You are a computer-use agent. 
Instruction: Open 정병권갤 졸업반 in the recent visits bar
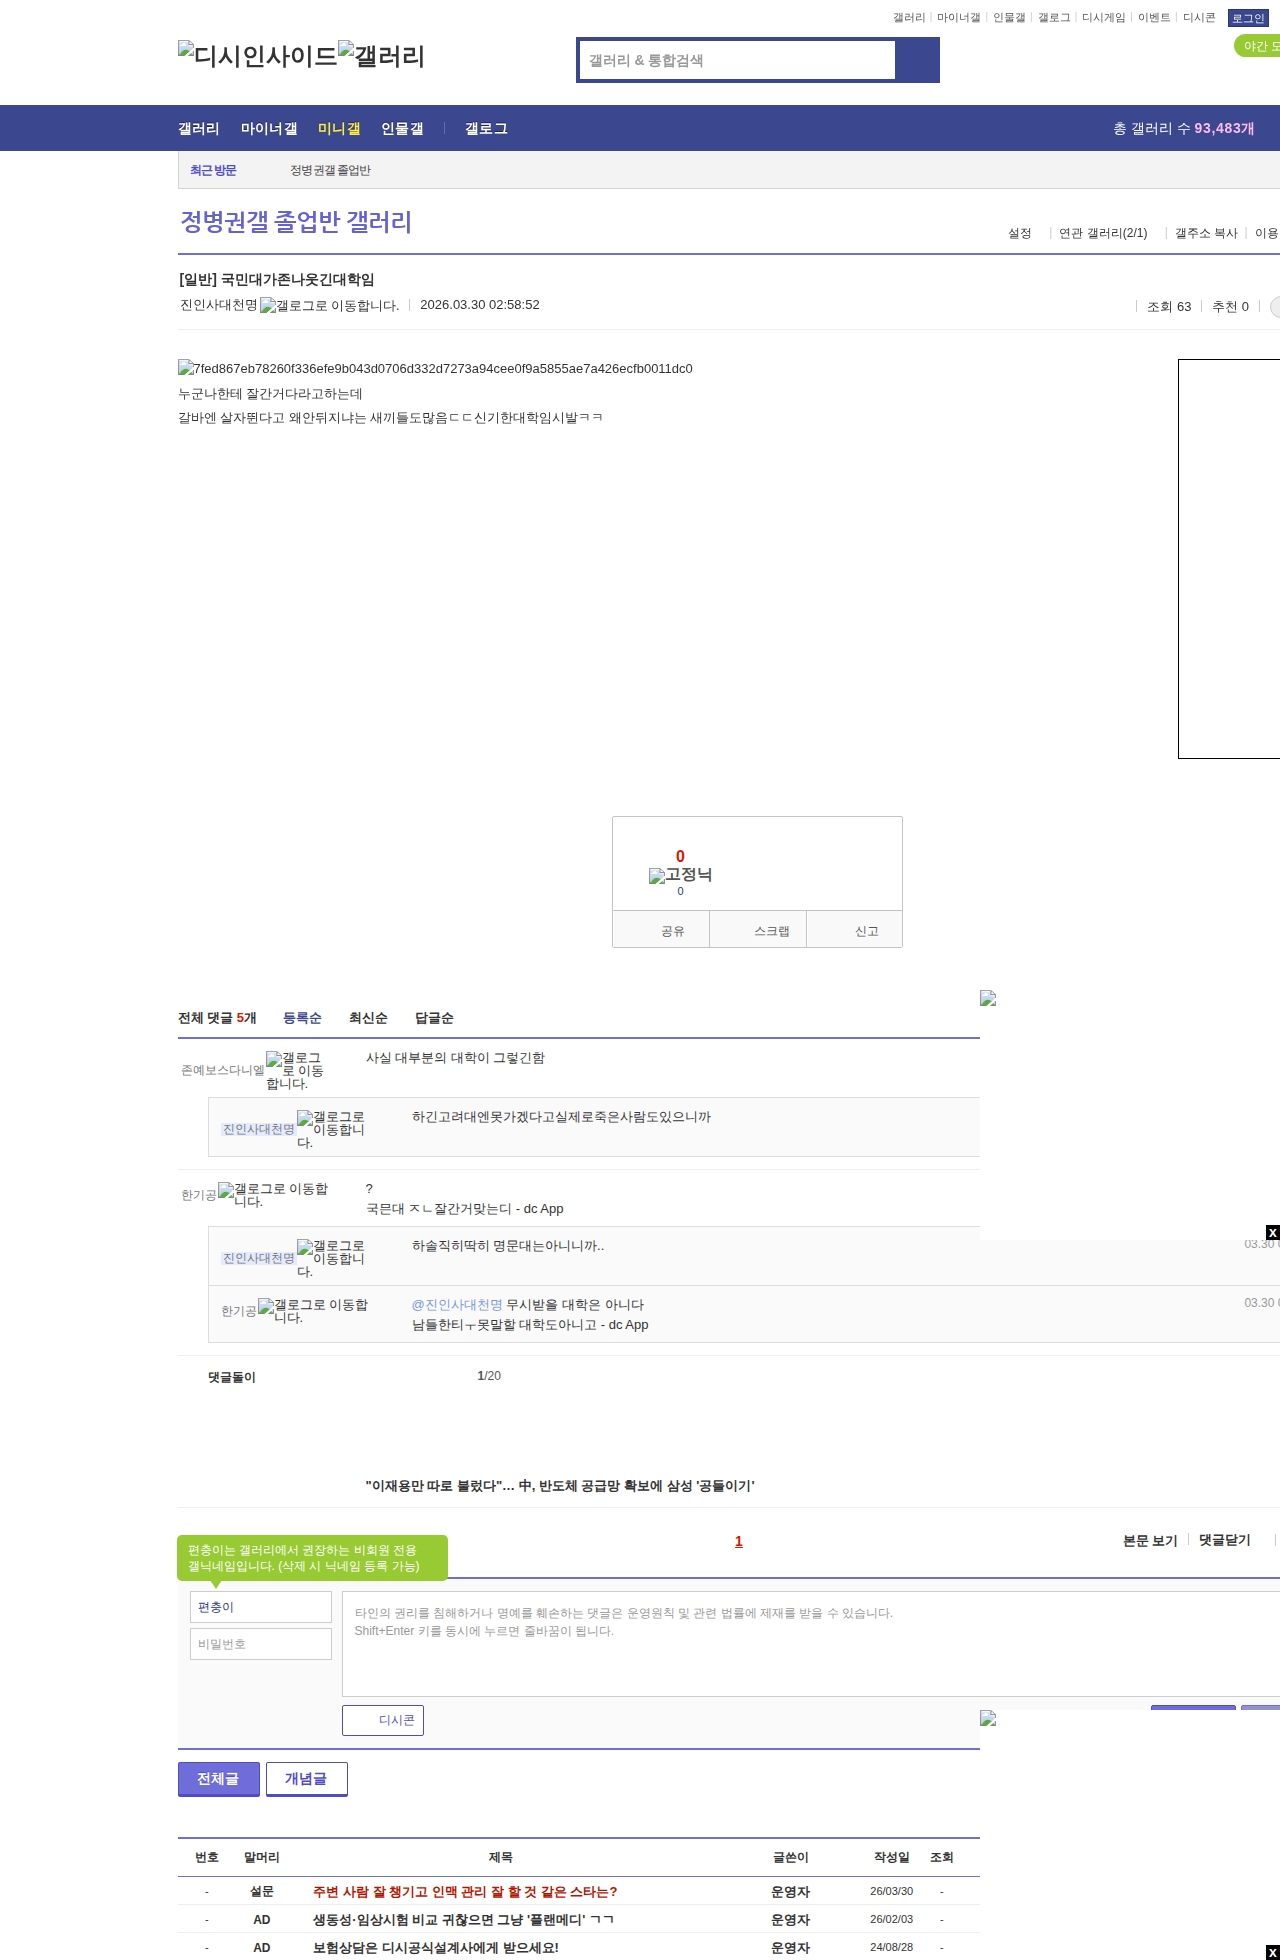click(330, 170)
